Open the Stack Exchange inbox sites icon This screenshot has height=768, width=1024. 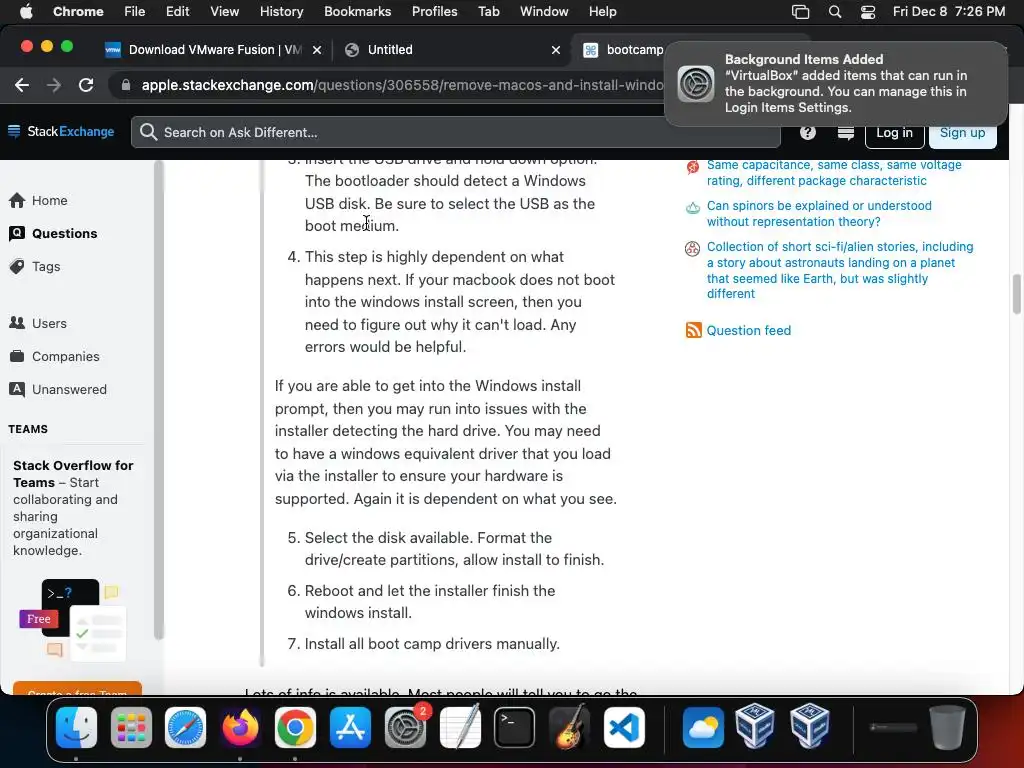click(x=846, y=133)
